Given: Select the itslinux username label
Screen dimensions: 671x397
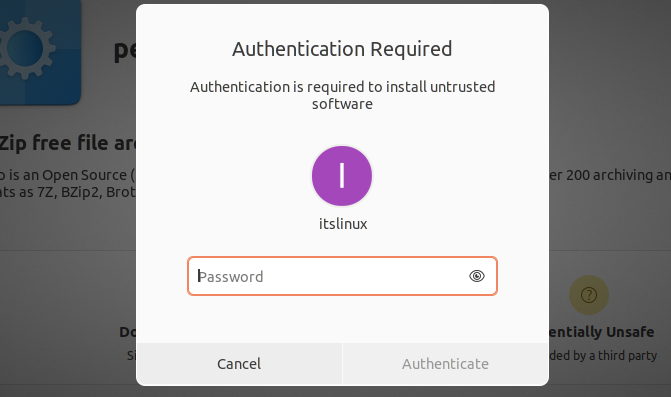Looking at the screenshot, I should 343,224.
